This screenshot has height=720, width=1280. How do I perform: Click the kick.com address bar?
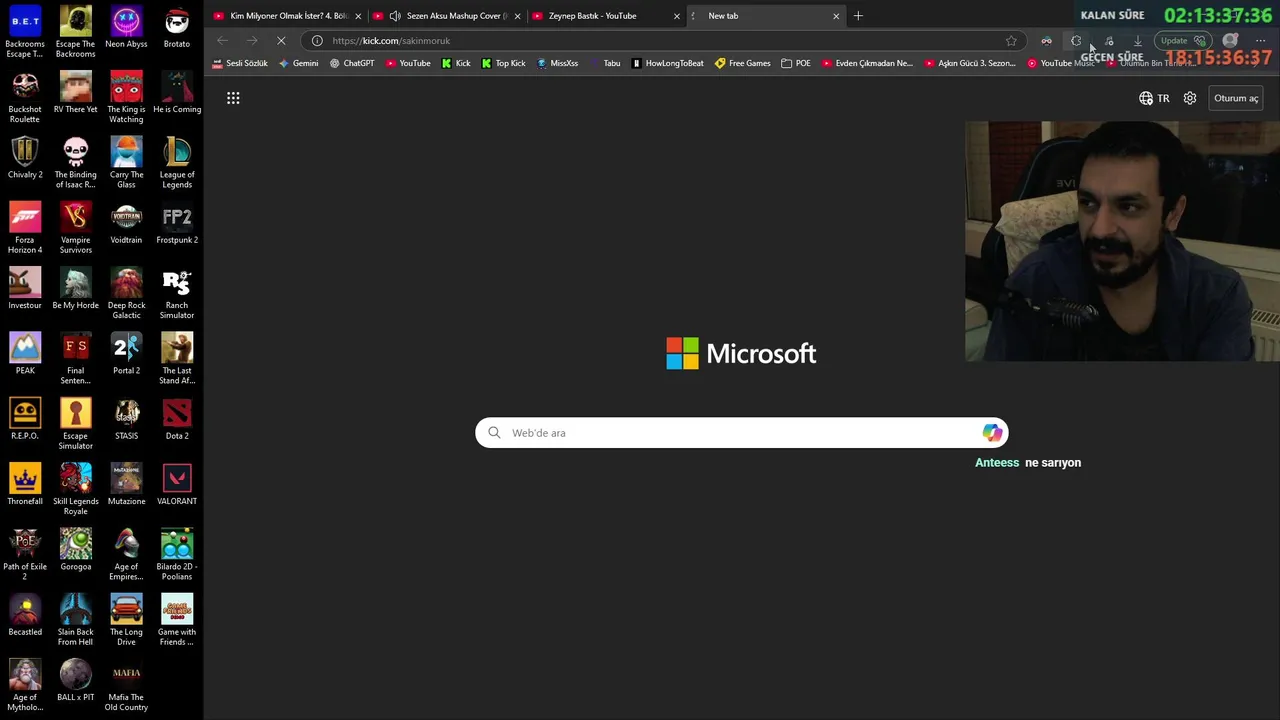coord(660,41)
